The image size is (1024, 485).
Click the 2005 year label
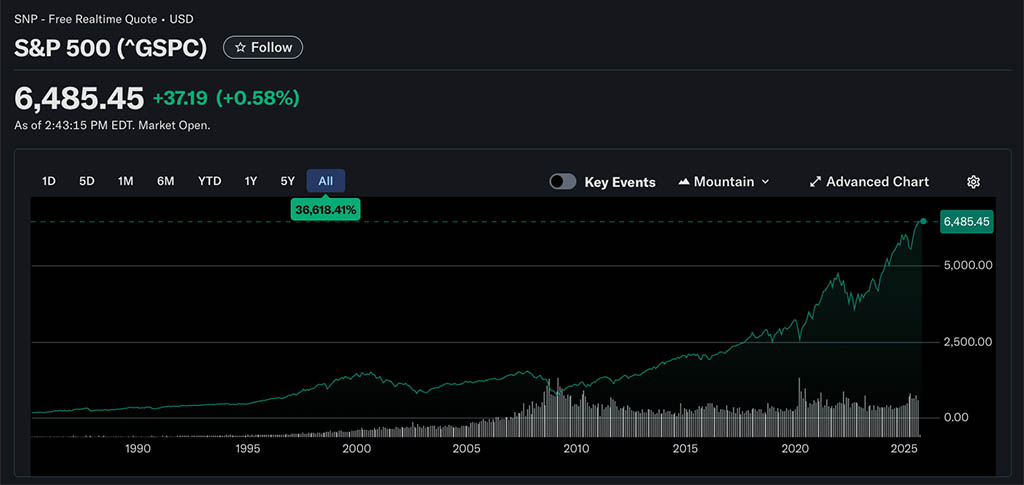[x=466, y=449]
